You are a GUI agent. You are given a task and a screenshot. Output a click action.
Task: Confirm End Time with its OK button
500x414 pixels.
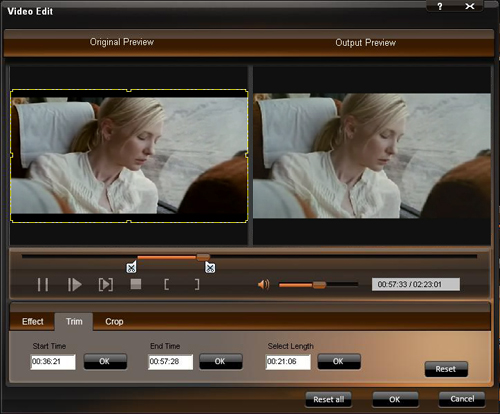[x=220, y=361]
